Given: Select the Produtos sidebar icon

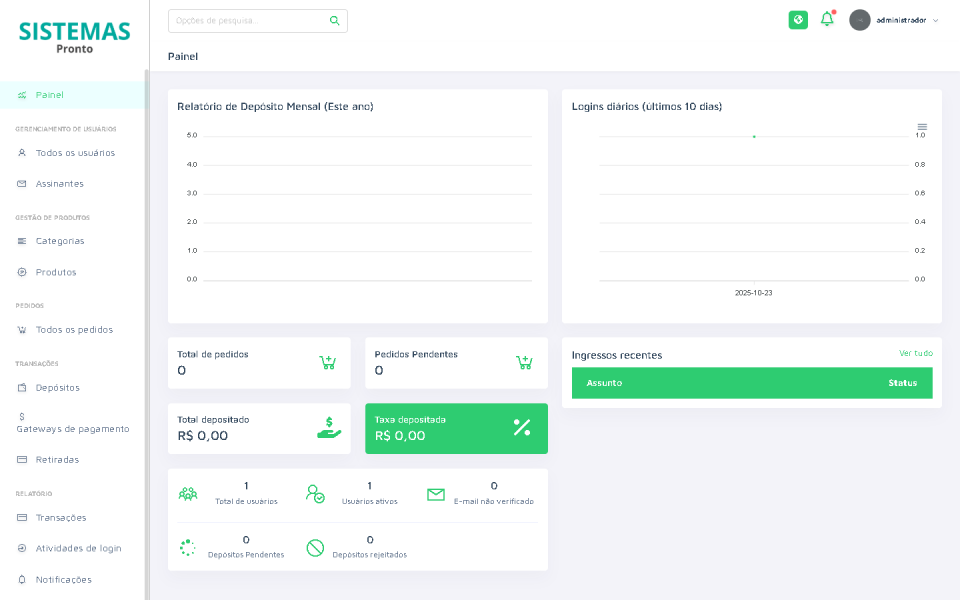Looking at the screenshot, I should 20,271.
